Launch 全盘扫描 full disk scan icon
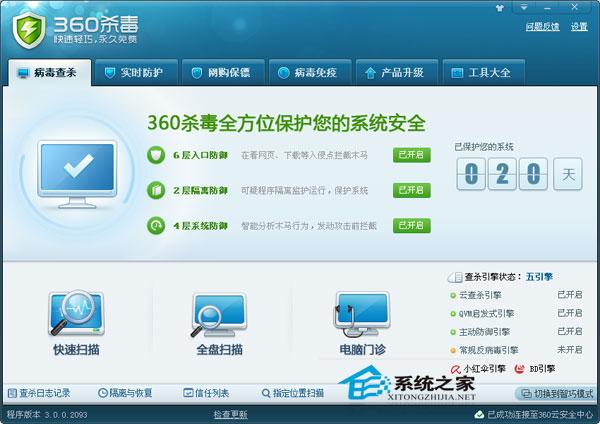The width and height of the screenshot is (600, 424). point(219,315)
